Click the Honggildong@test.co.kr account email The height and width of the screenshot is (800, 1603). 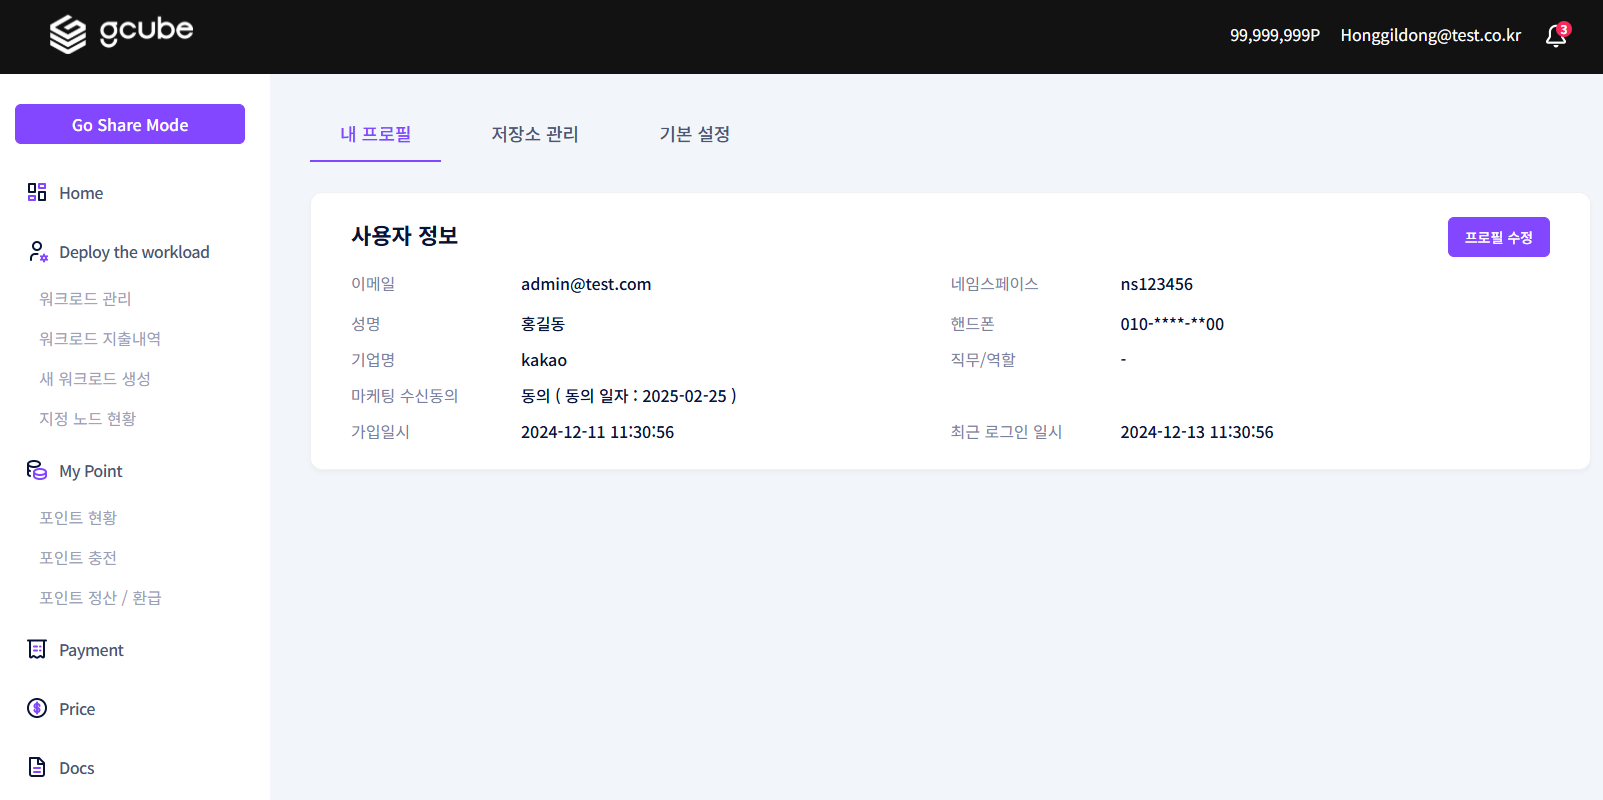[1430, 35]
